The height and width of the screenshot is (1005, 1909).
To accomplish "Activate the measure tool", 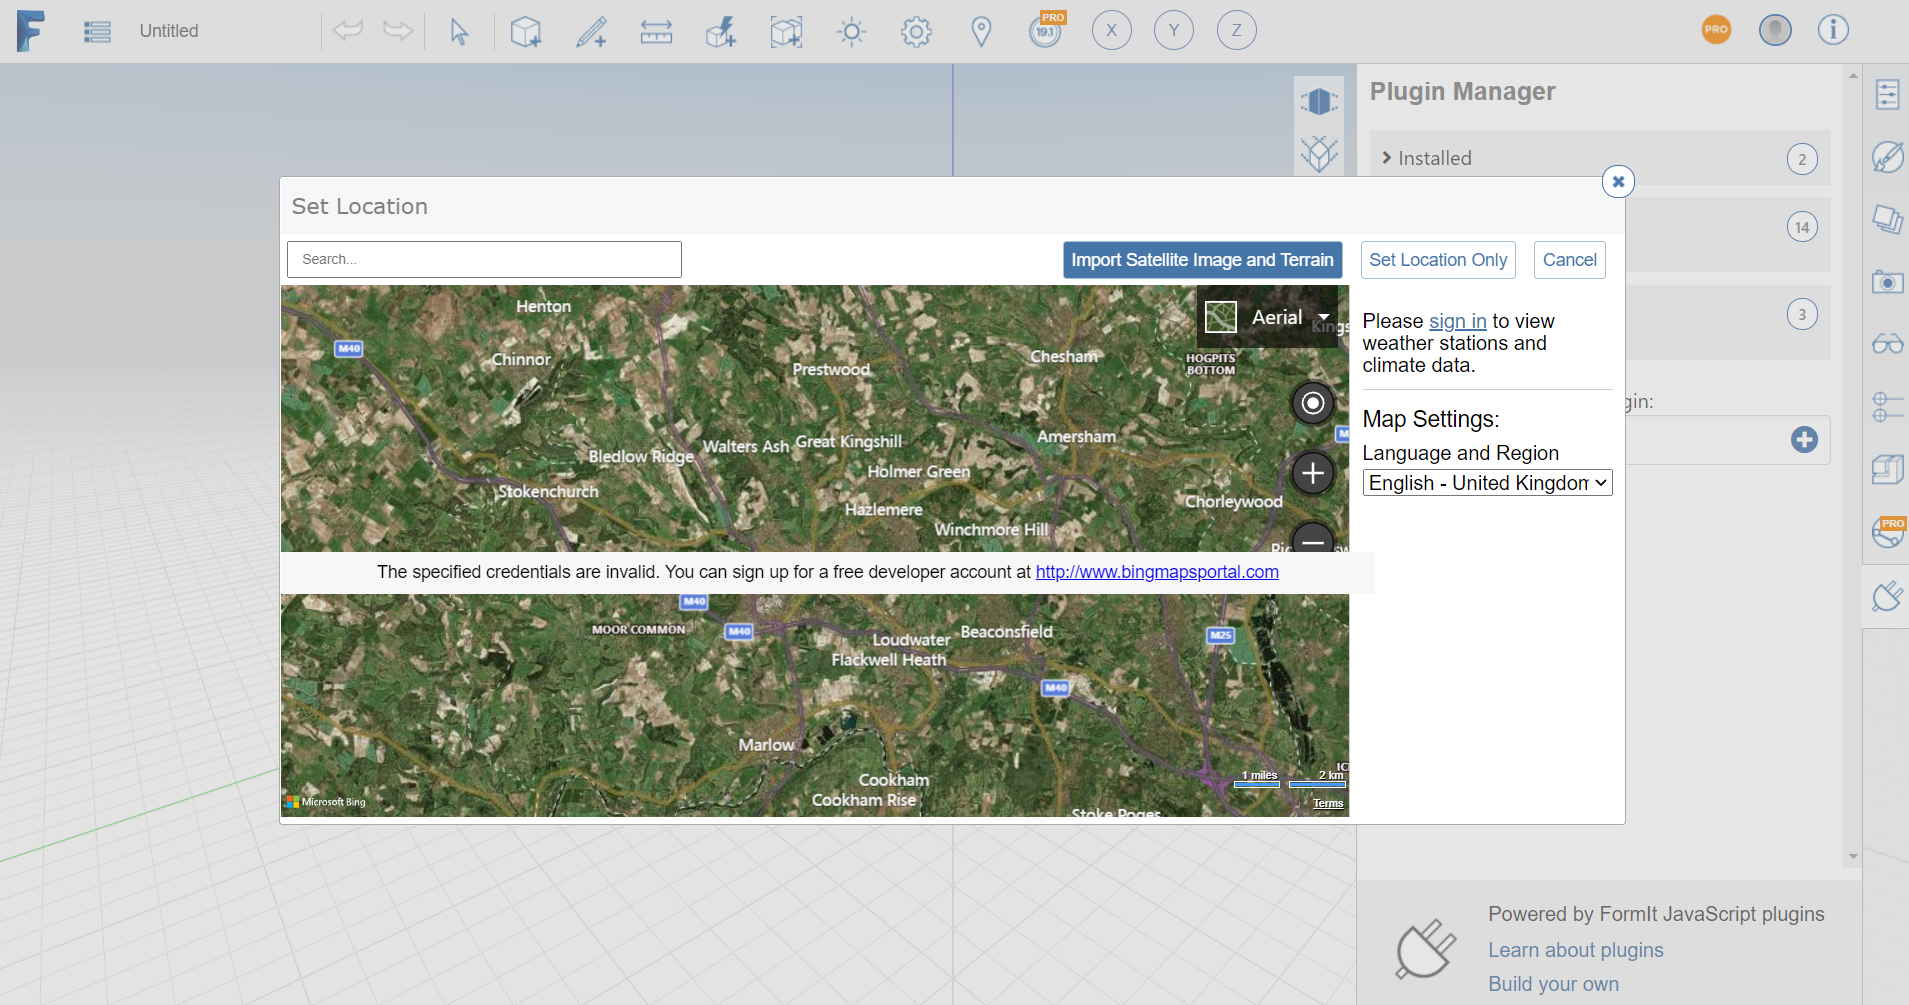I will [656, 30].
